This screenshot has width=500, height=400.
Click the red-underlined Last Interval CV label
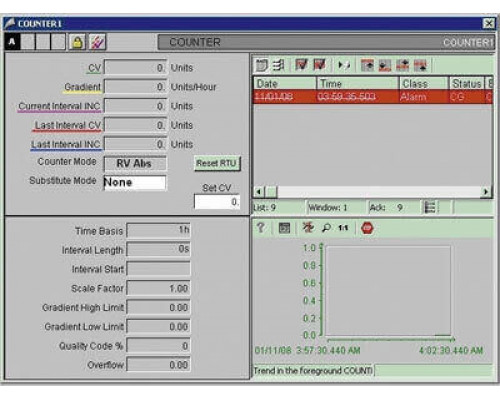click(67, 126)
